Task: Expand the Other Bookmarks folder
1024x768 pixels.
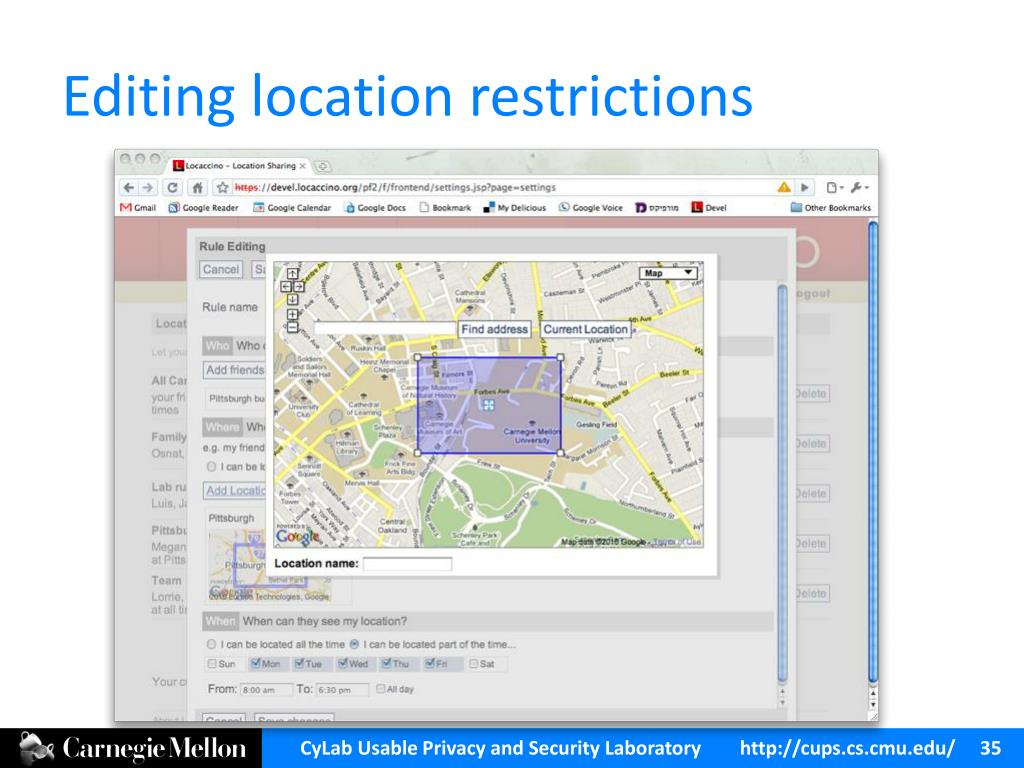Action: click(831, 208)
